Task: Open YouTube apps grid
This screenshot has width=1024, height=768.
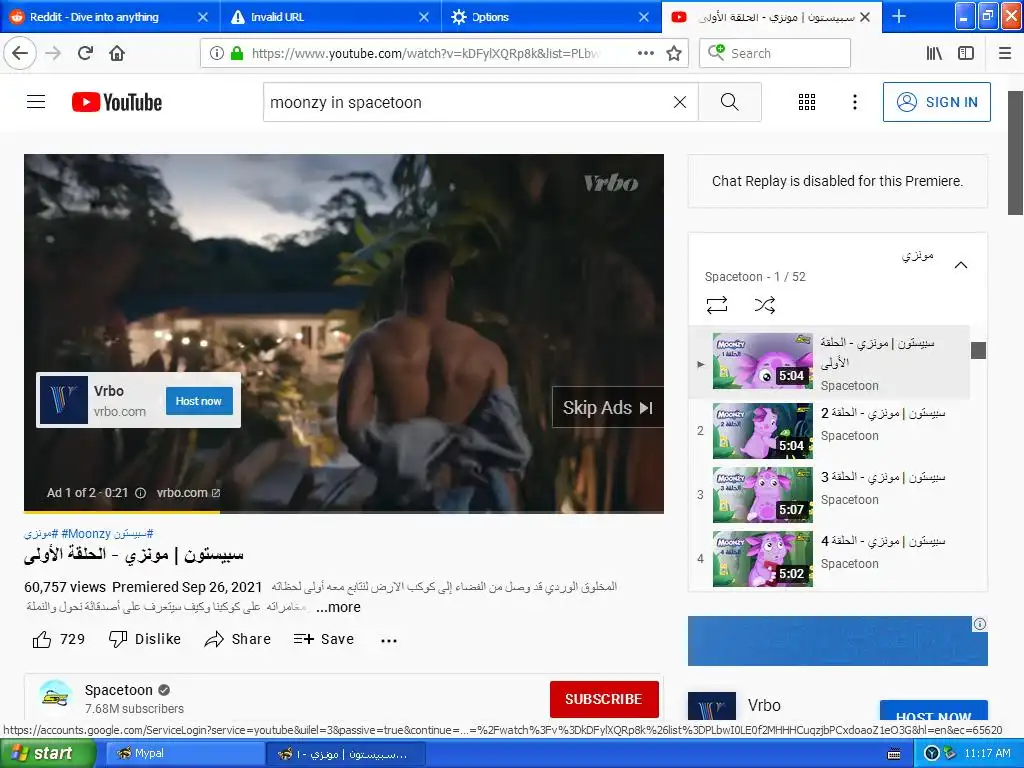Action: coord(807,102)
